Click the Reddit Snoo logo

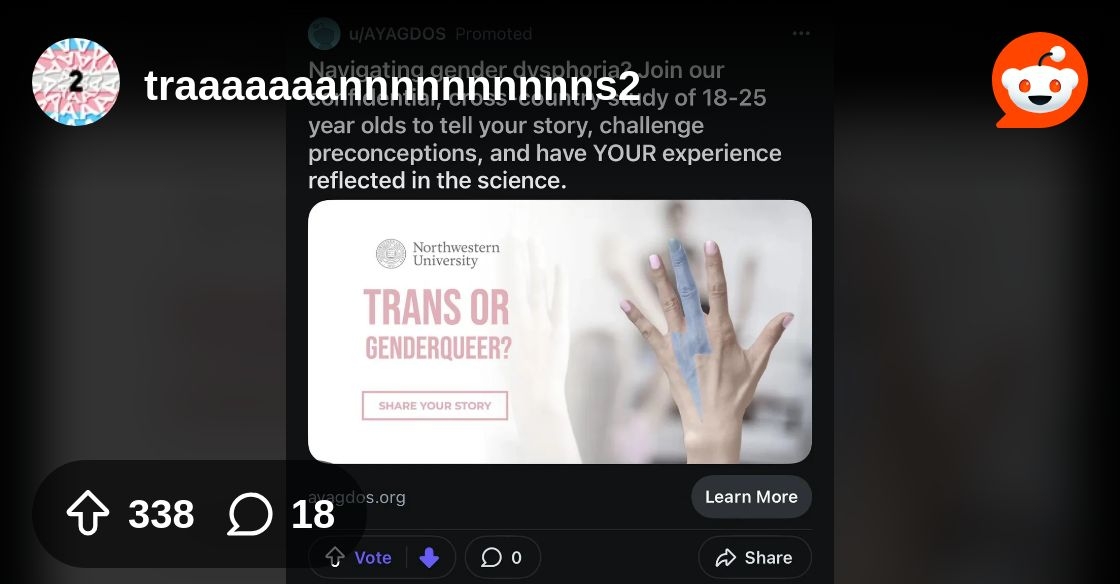coord(1039,81)
